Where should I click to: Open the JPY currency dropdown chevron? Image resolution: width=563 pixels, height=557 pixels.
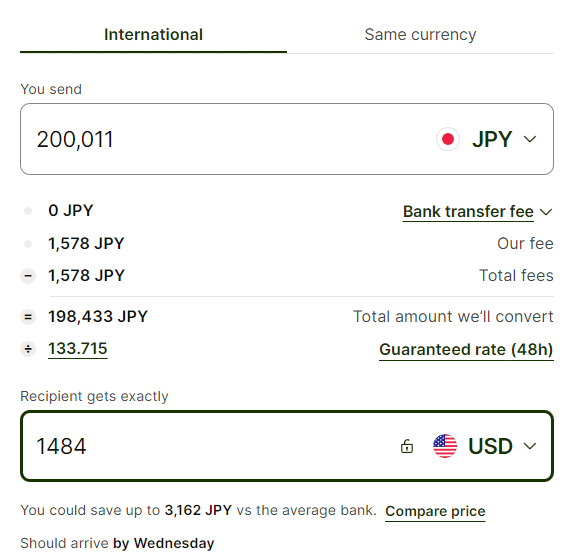pos(530,139)
